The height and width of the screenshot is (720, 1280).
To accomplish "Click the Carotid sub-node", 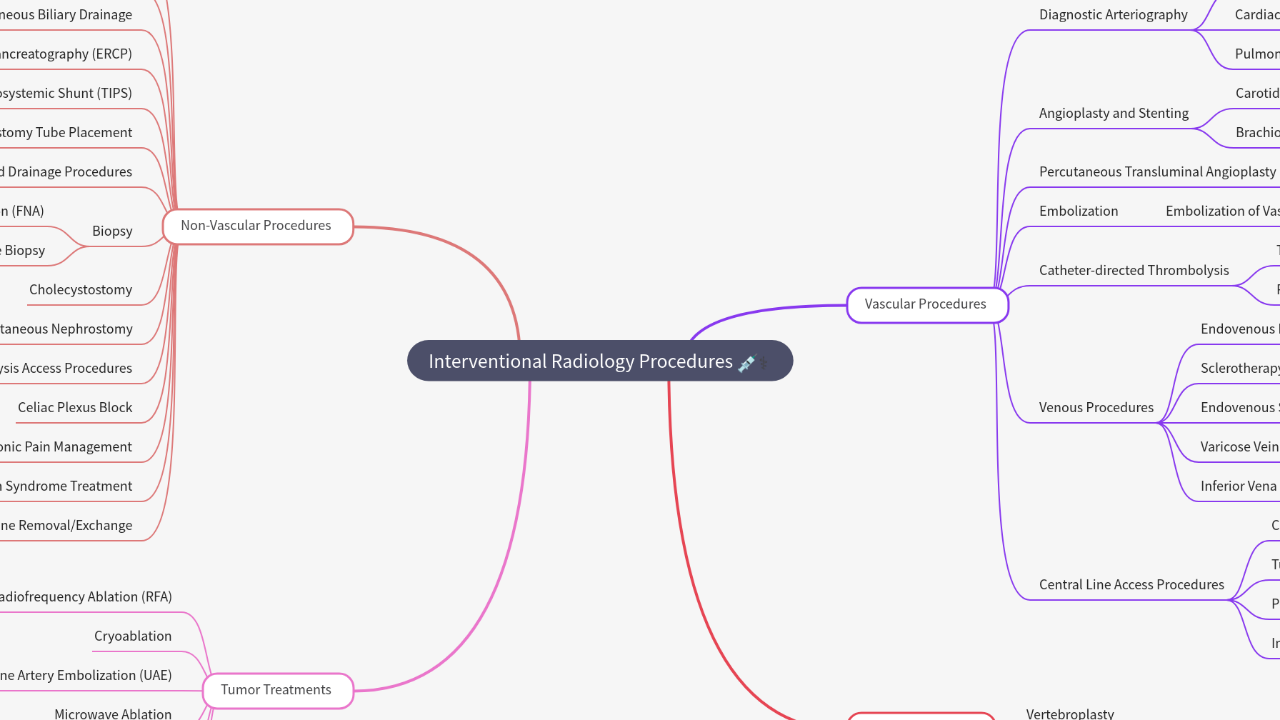I will [x=1257, y=93].
